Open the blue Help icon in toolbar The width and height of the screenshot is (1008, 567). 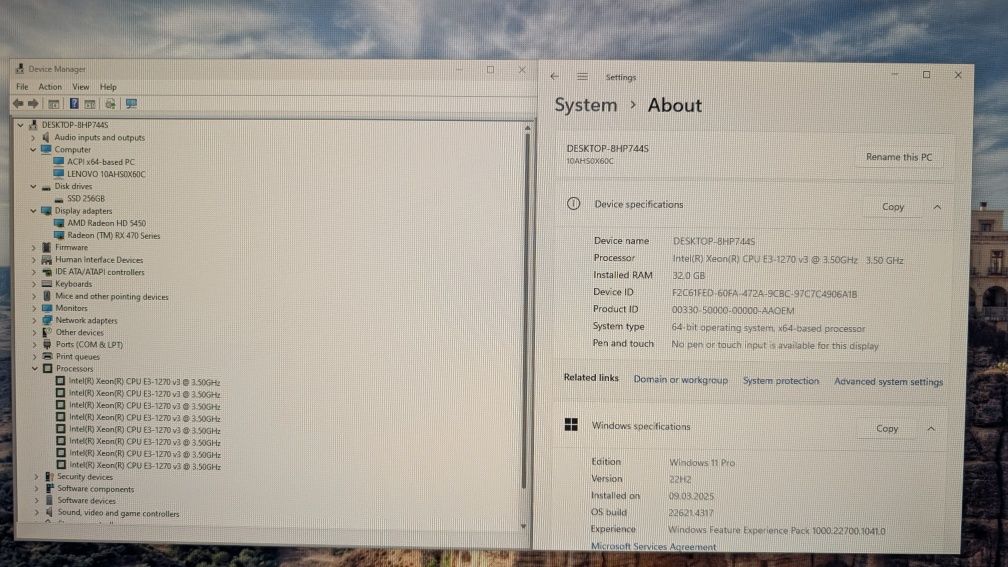74,104
